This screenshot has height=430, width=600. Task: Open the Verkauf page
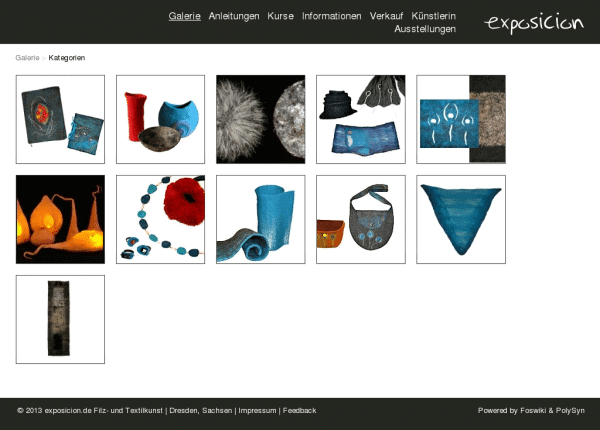[386, 16]
